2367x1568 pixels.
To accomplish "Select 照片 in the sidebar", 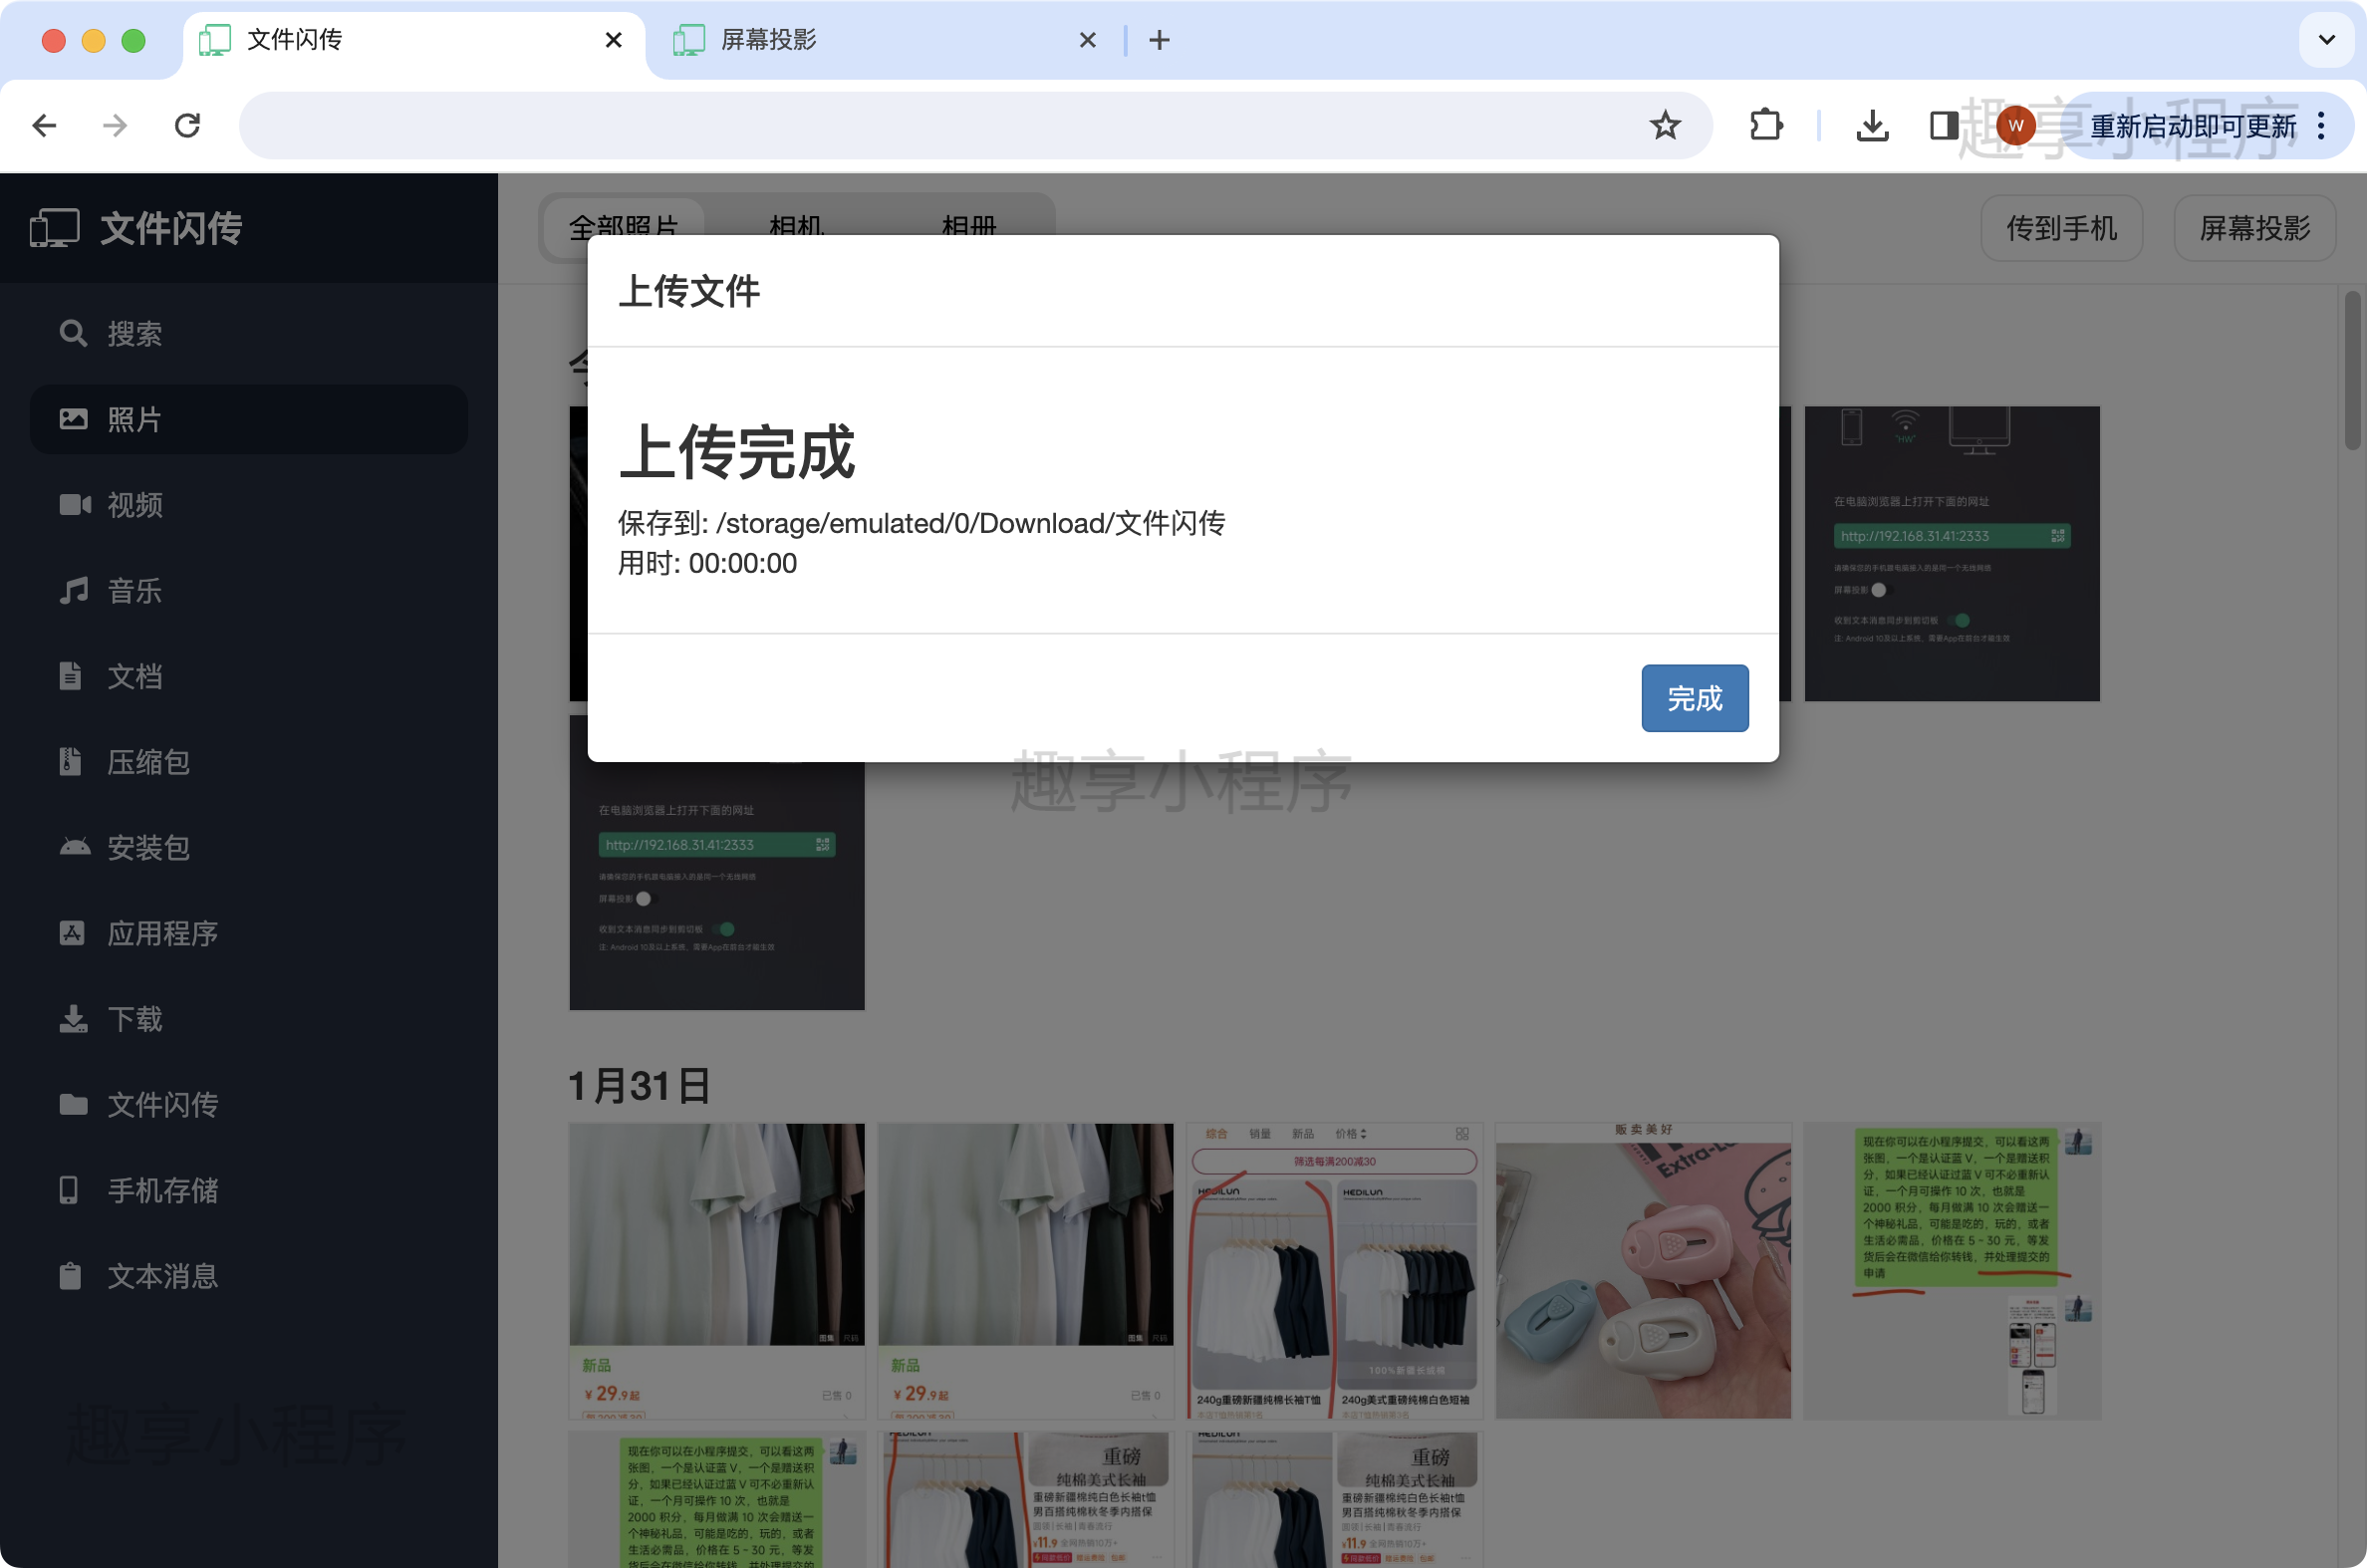I will (x=249, y=419).
